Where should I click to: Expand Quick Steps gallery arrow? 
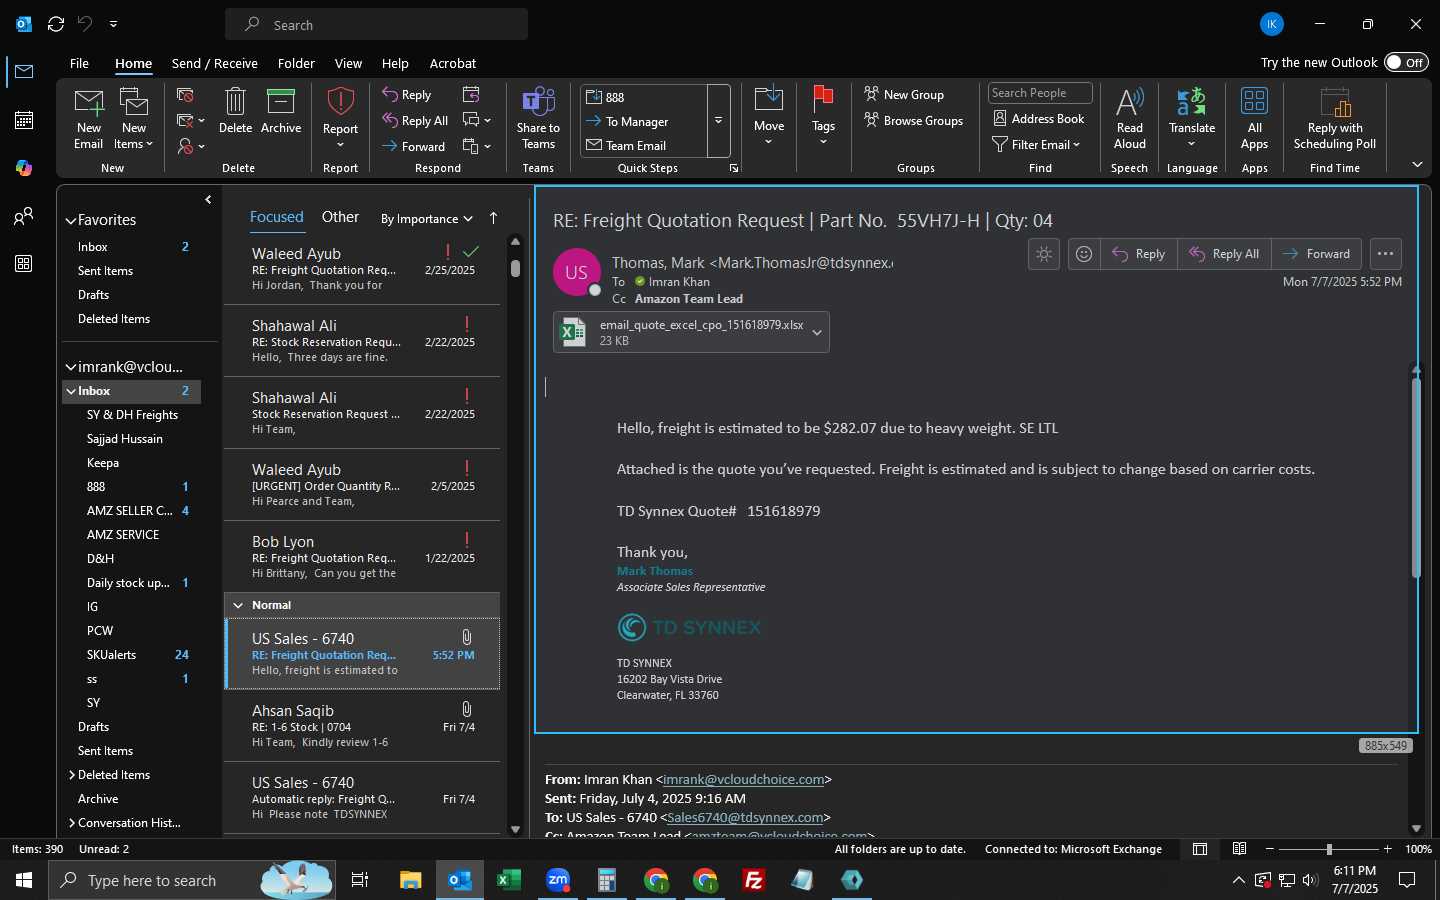719,121
